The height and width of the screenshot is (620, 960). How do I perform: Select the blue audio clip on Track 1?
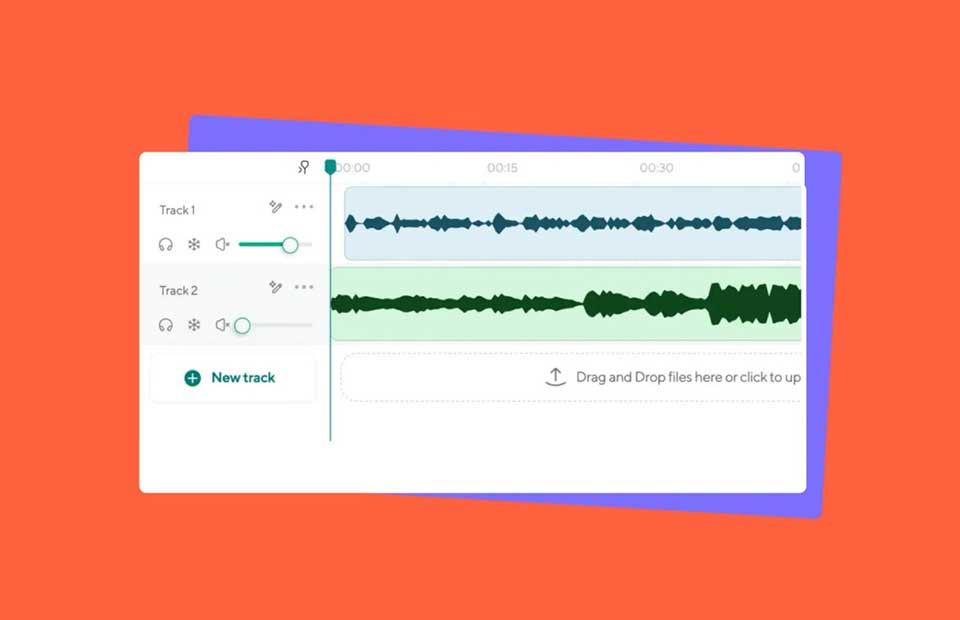pyautogui.click(x=573, y=223)
